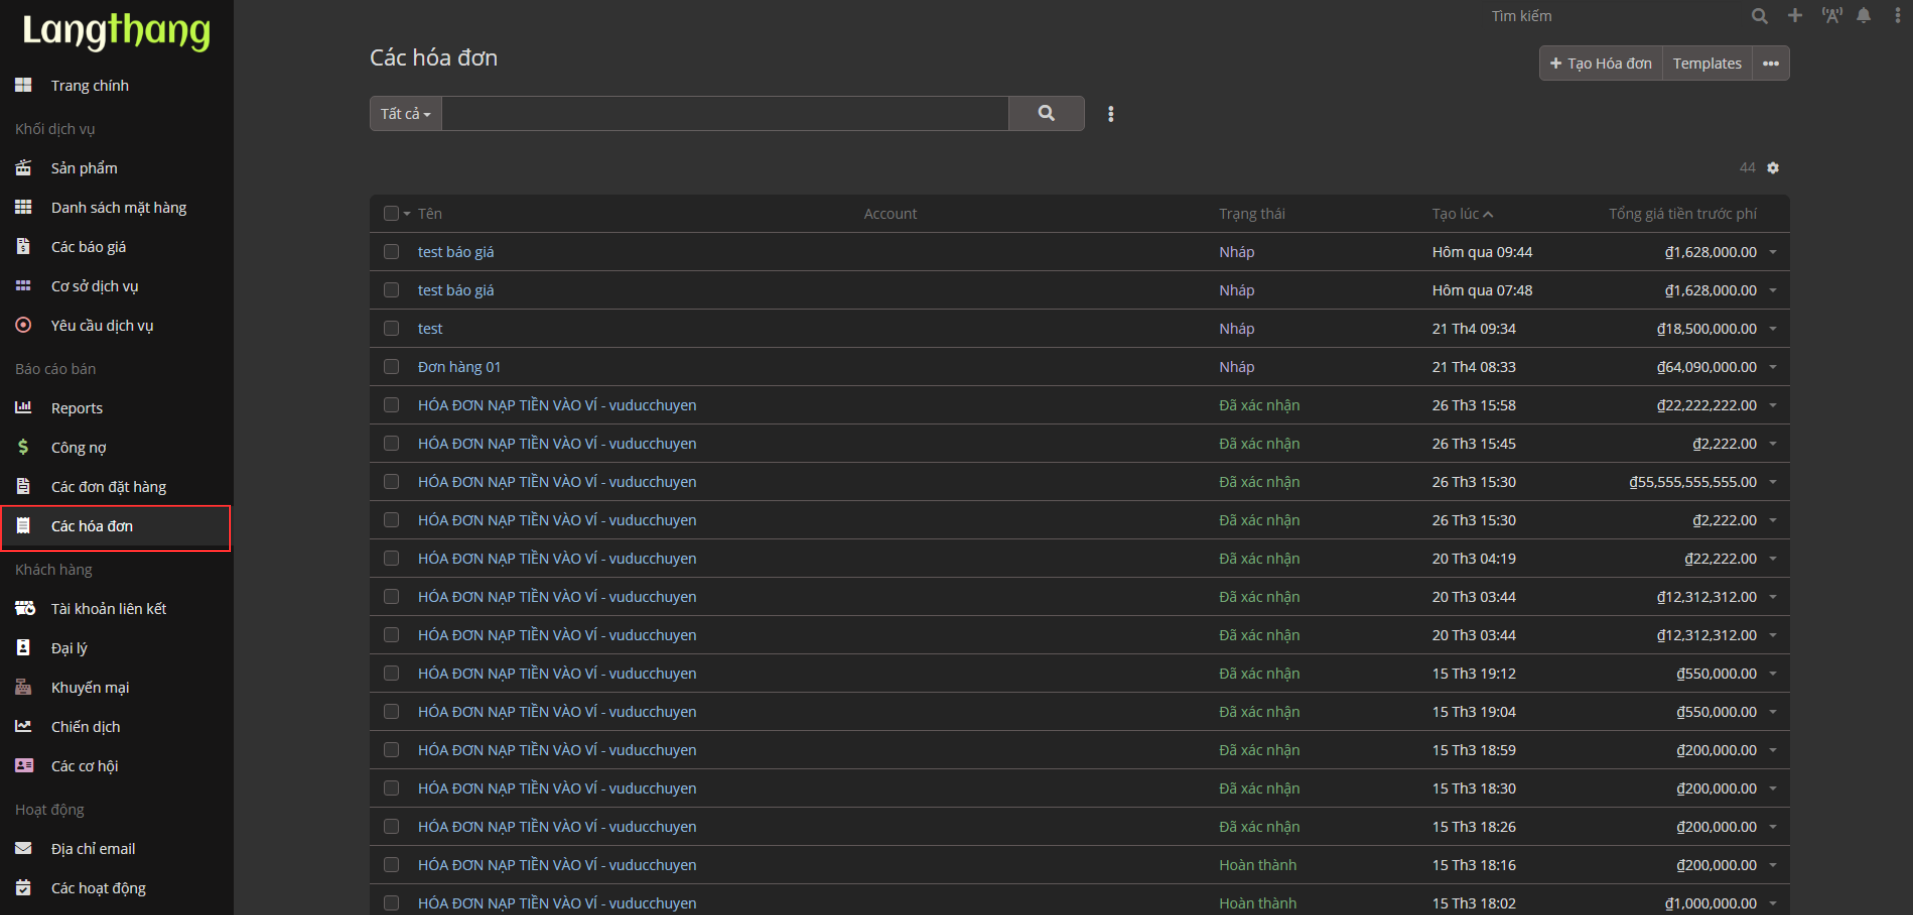Open the ellipsis menu next to Templates
The height and width of the screenshot is (915, 1913).
click(1770, 64)
